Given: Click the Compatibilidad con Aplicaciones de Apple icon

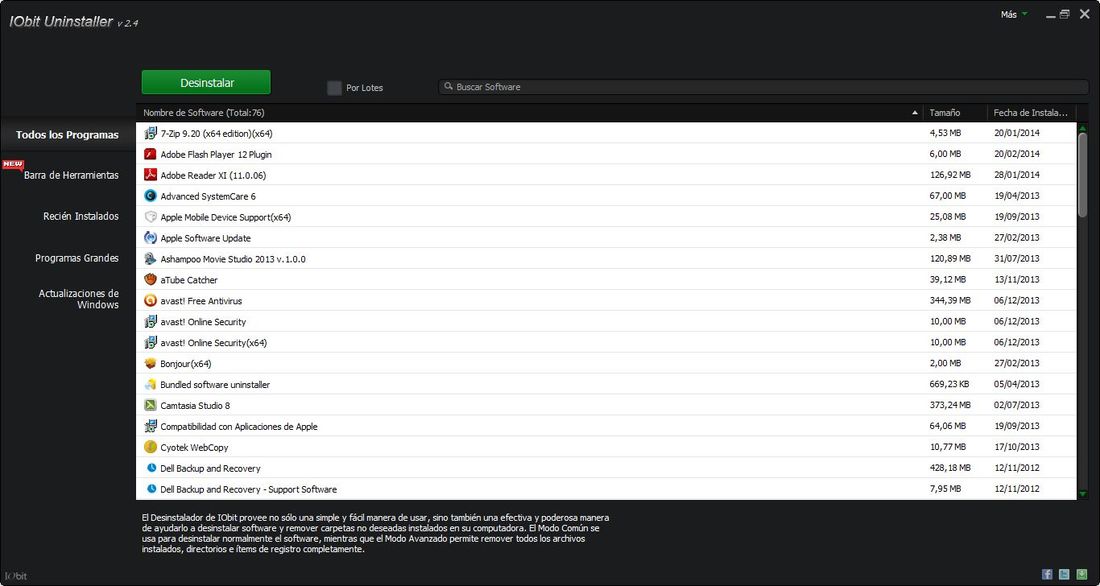Looking at the screenshot, I should [x=150, y=426].
